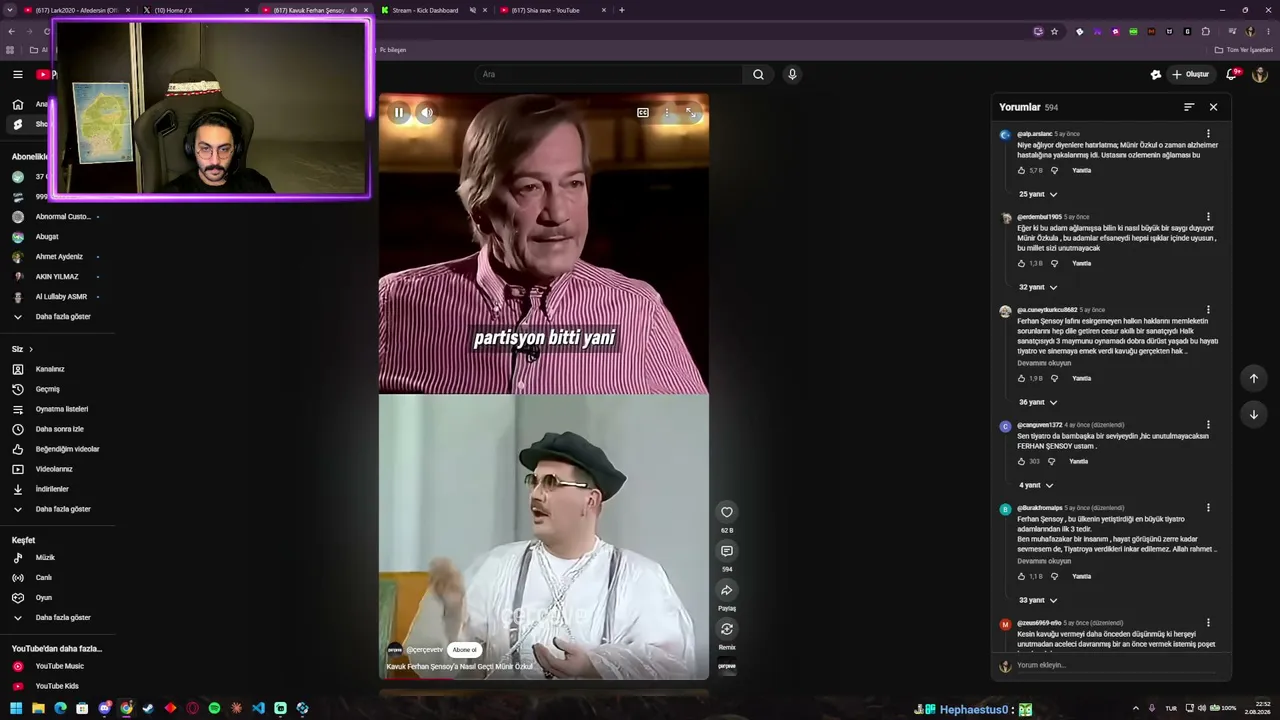Like @alp.arslanc's comment
This screenshot has width=1280, height=720.
coord(1021,171)
